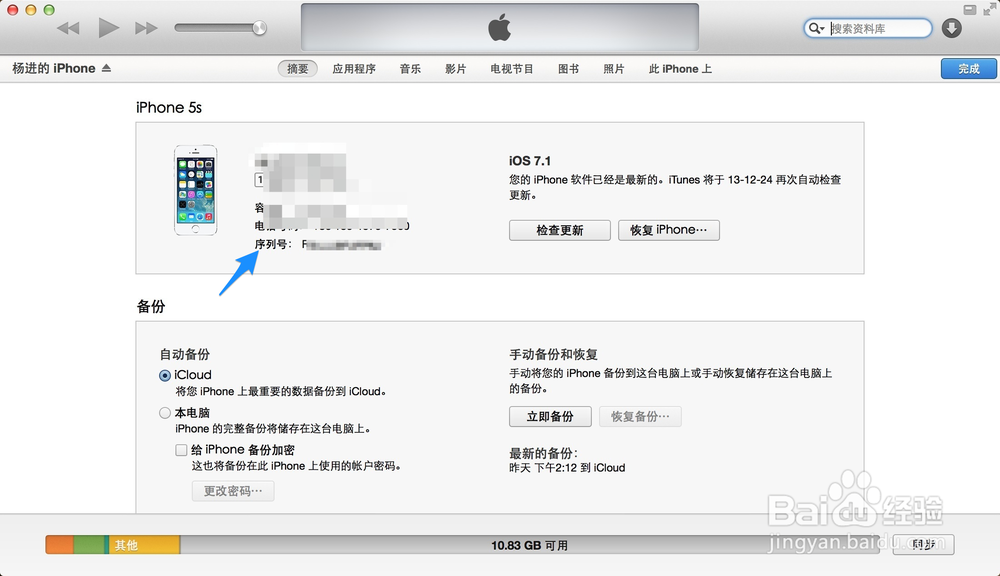Click the 完成 button
The image size is (1000, 576).
click(969, 69)
